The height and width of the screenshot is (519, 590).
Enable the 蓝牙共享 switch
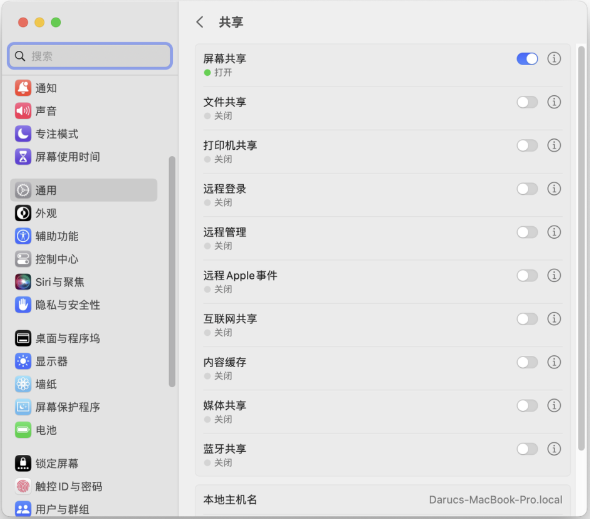tap(527, 449)
